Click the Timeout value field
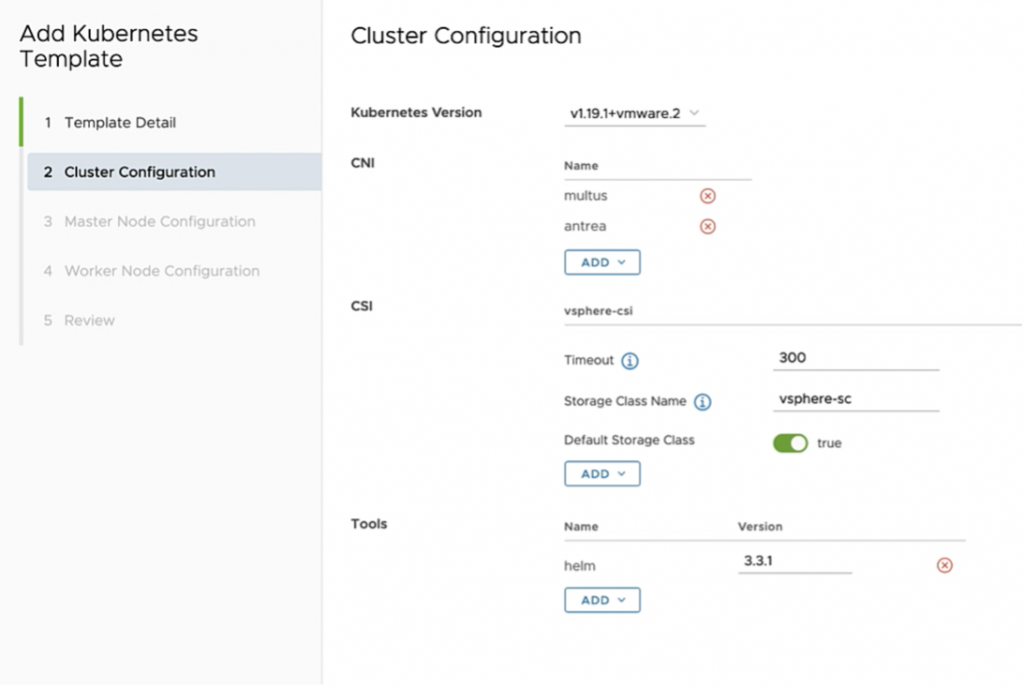Viewport: 1024px width, 687px height. (x=856, y=358)
